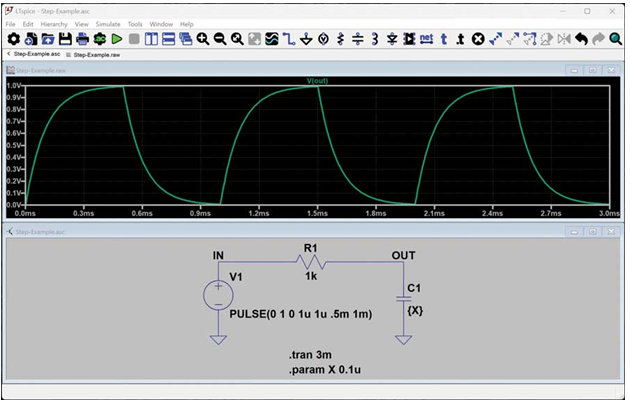Viewport: 630px width, 405px height.
Task: Click the greyed autorange icon
Action: pyautogui.click(x=254, y=39)
